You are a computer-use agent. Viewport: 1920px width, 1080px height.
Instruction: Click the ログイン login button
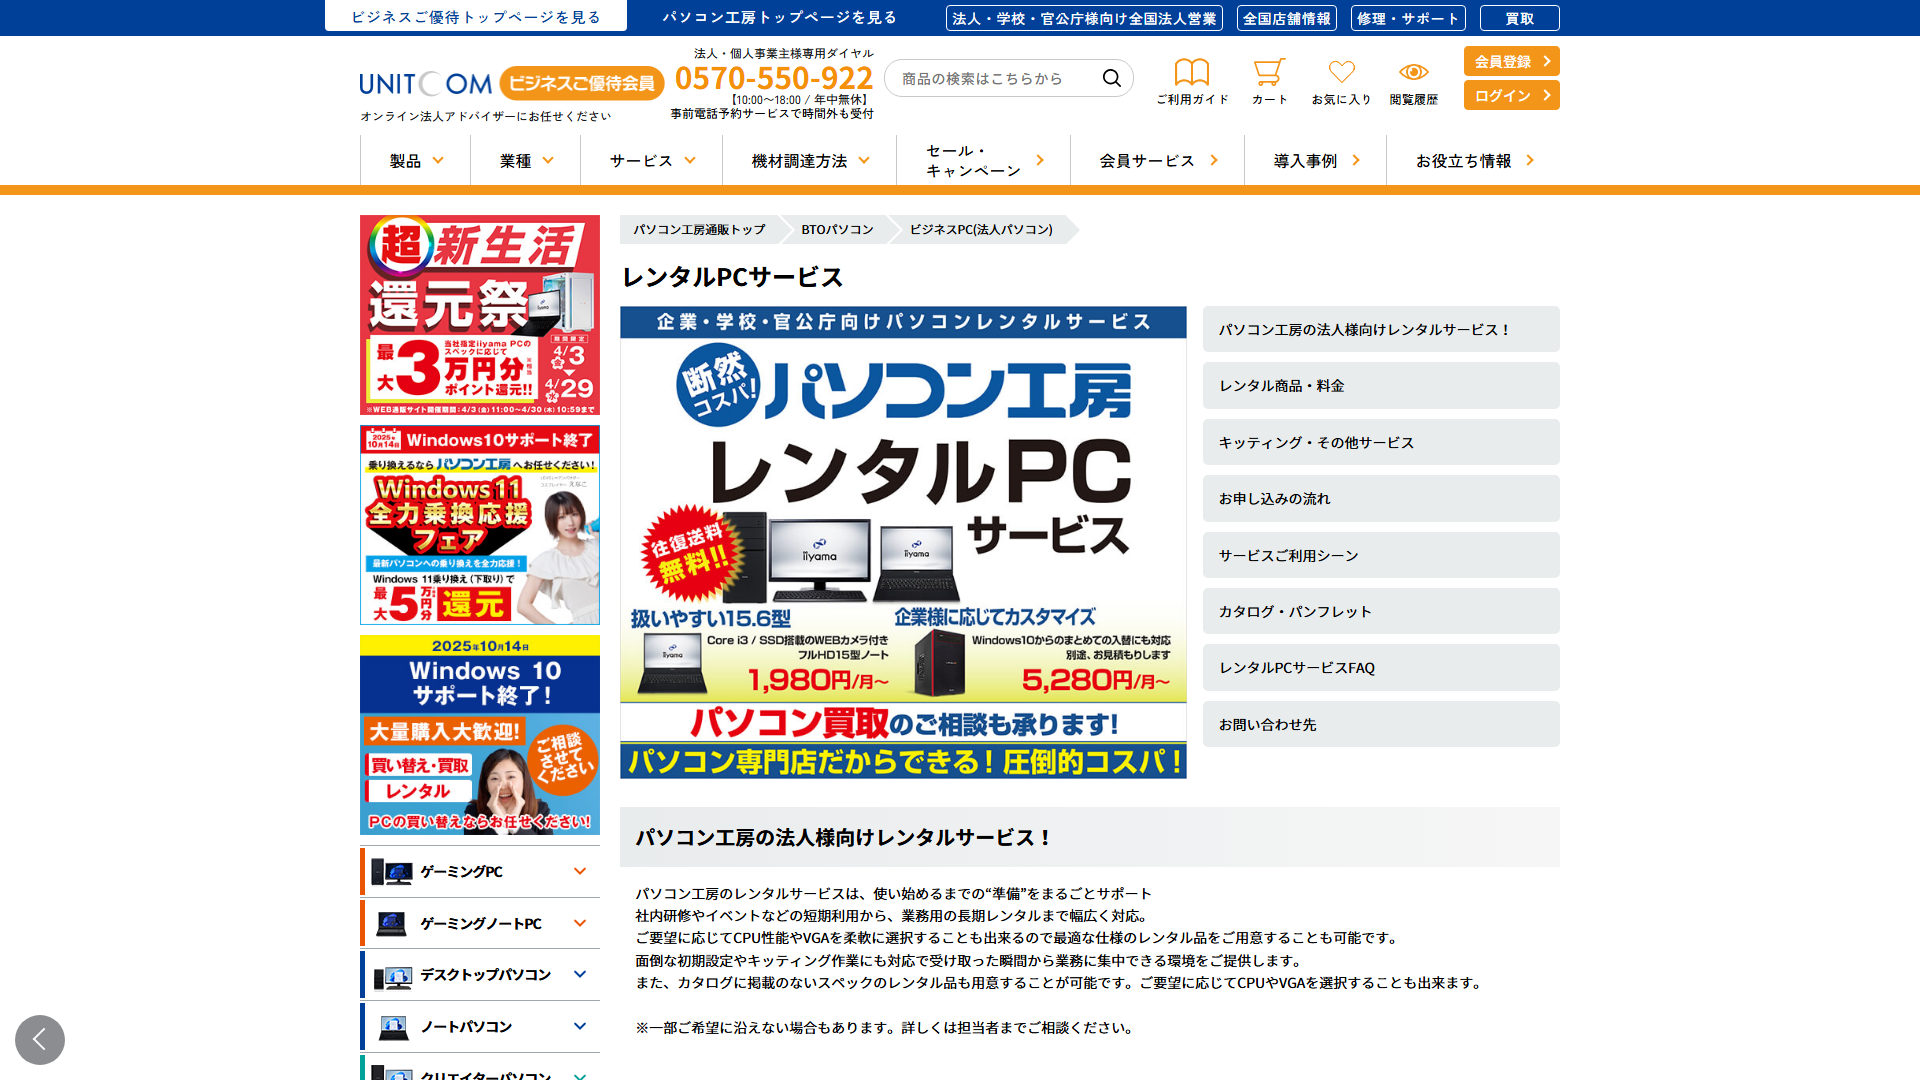pos(1511,95)
